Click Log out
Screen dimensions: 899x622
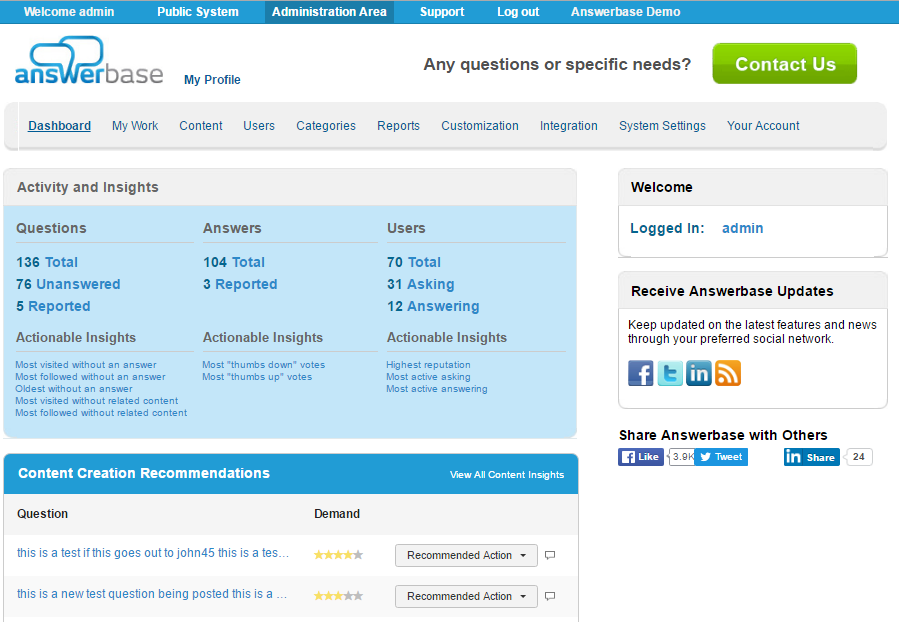(518, 11)
